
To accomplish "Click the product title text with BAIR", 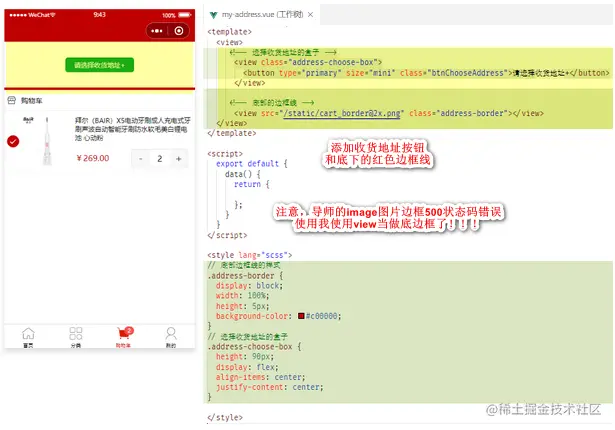I will click(x=133, y=129).
